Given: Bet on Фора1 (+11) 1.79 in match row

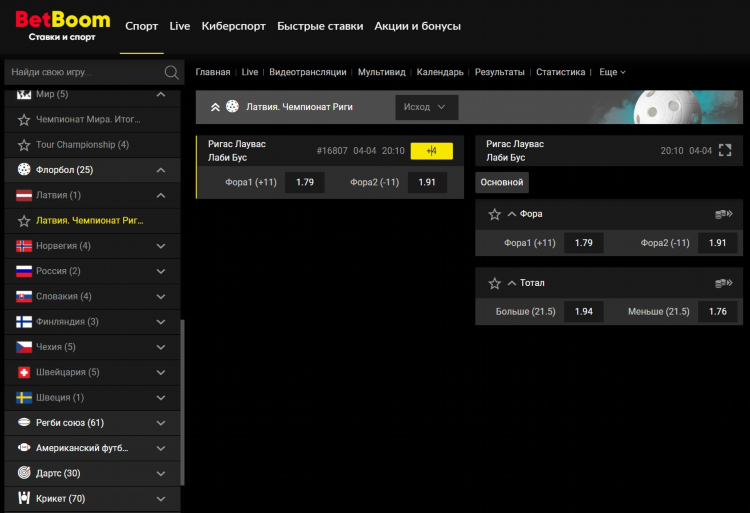Looking at the screenshot, I should pos(305,182).
